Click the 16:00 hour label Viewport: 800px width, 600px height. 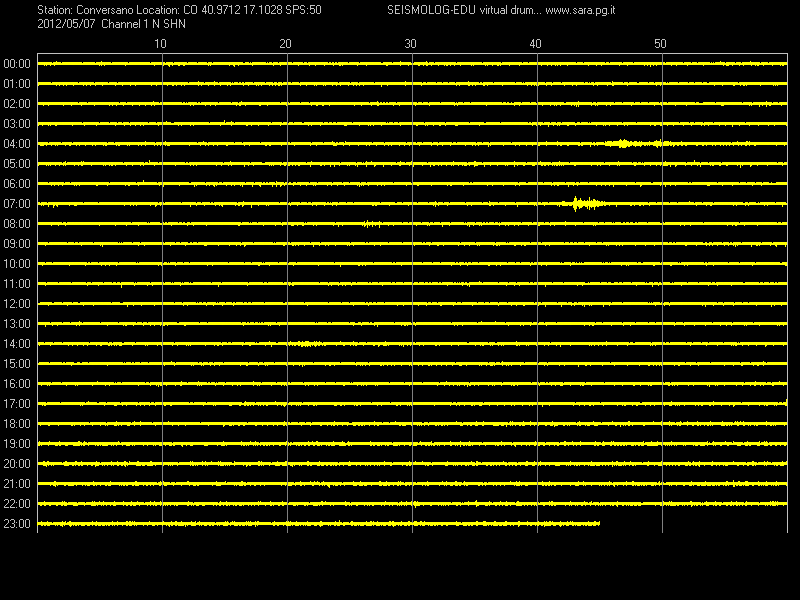coord(17,384)
